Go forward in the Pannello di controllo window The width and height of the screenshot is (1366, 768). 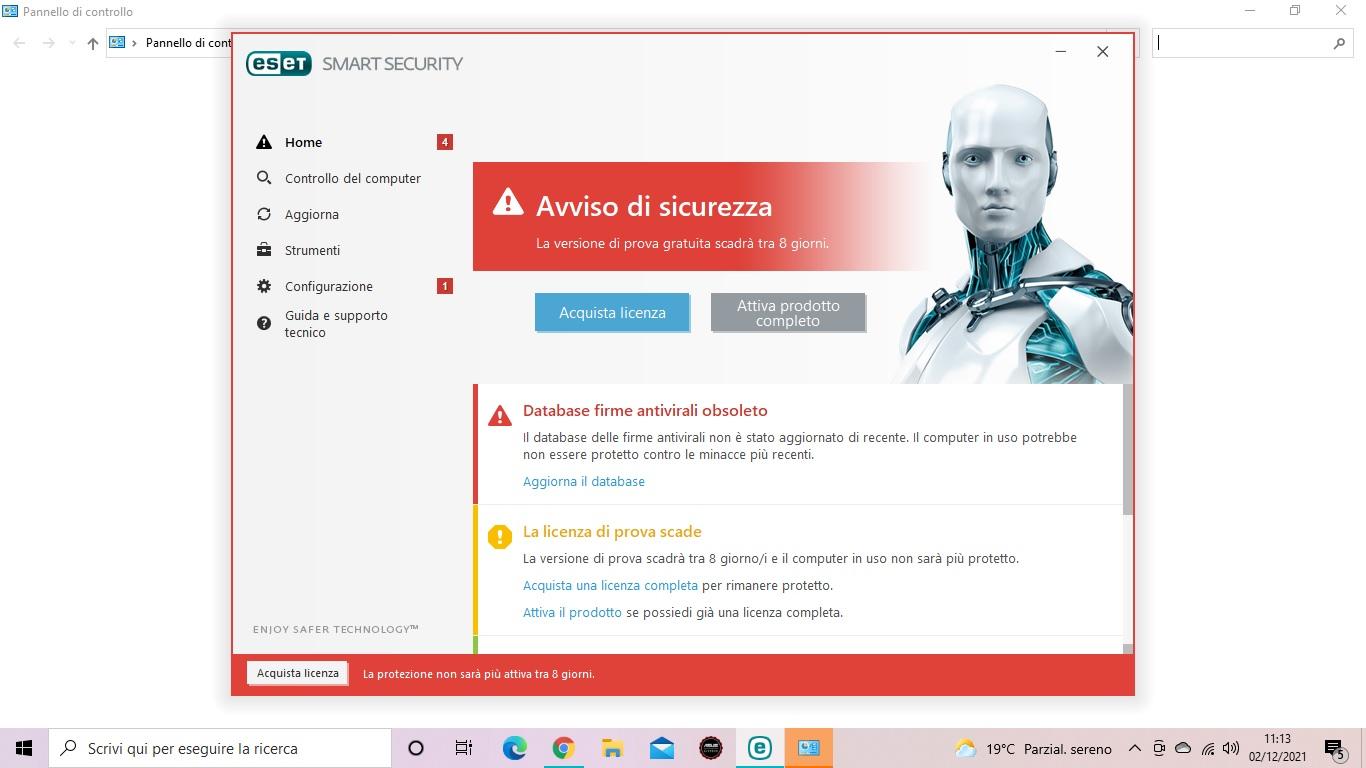[x=48, y=43]
